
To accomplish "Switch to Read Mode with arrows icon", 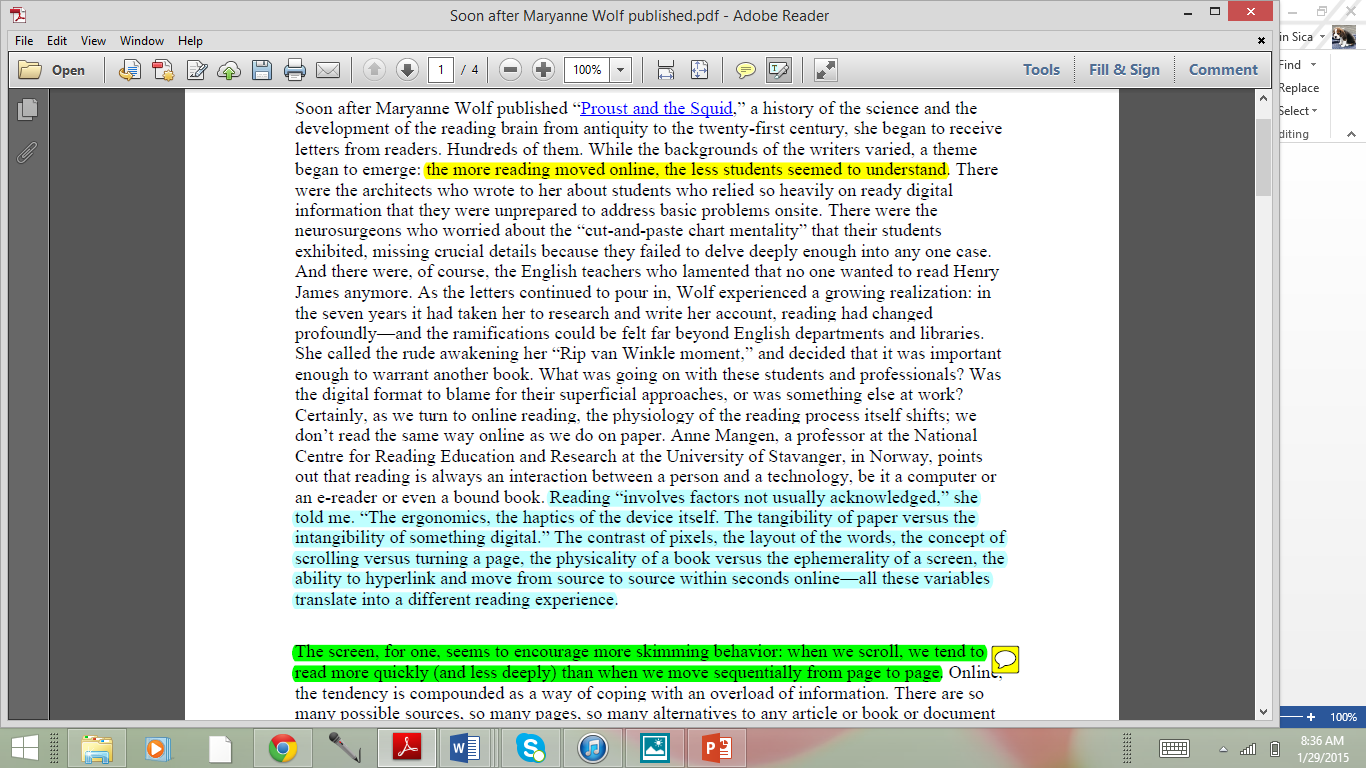I will point(826,70).
